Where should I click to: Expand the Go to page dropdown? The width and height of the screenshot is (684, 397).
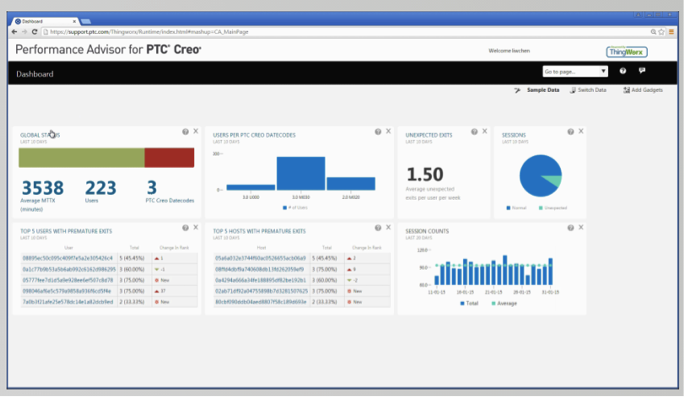point(575,72)
